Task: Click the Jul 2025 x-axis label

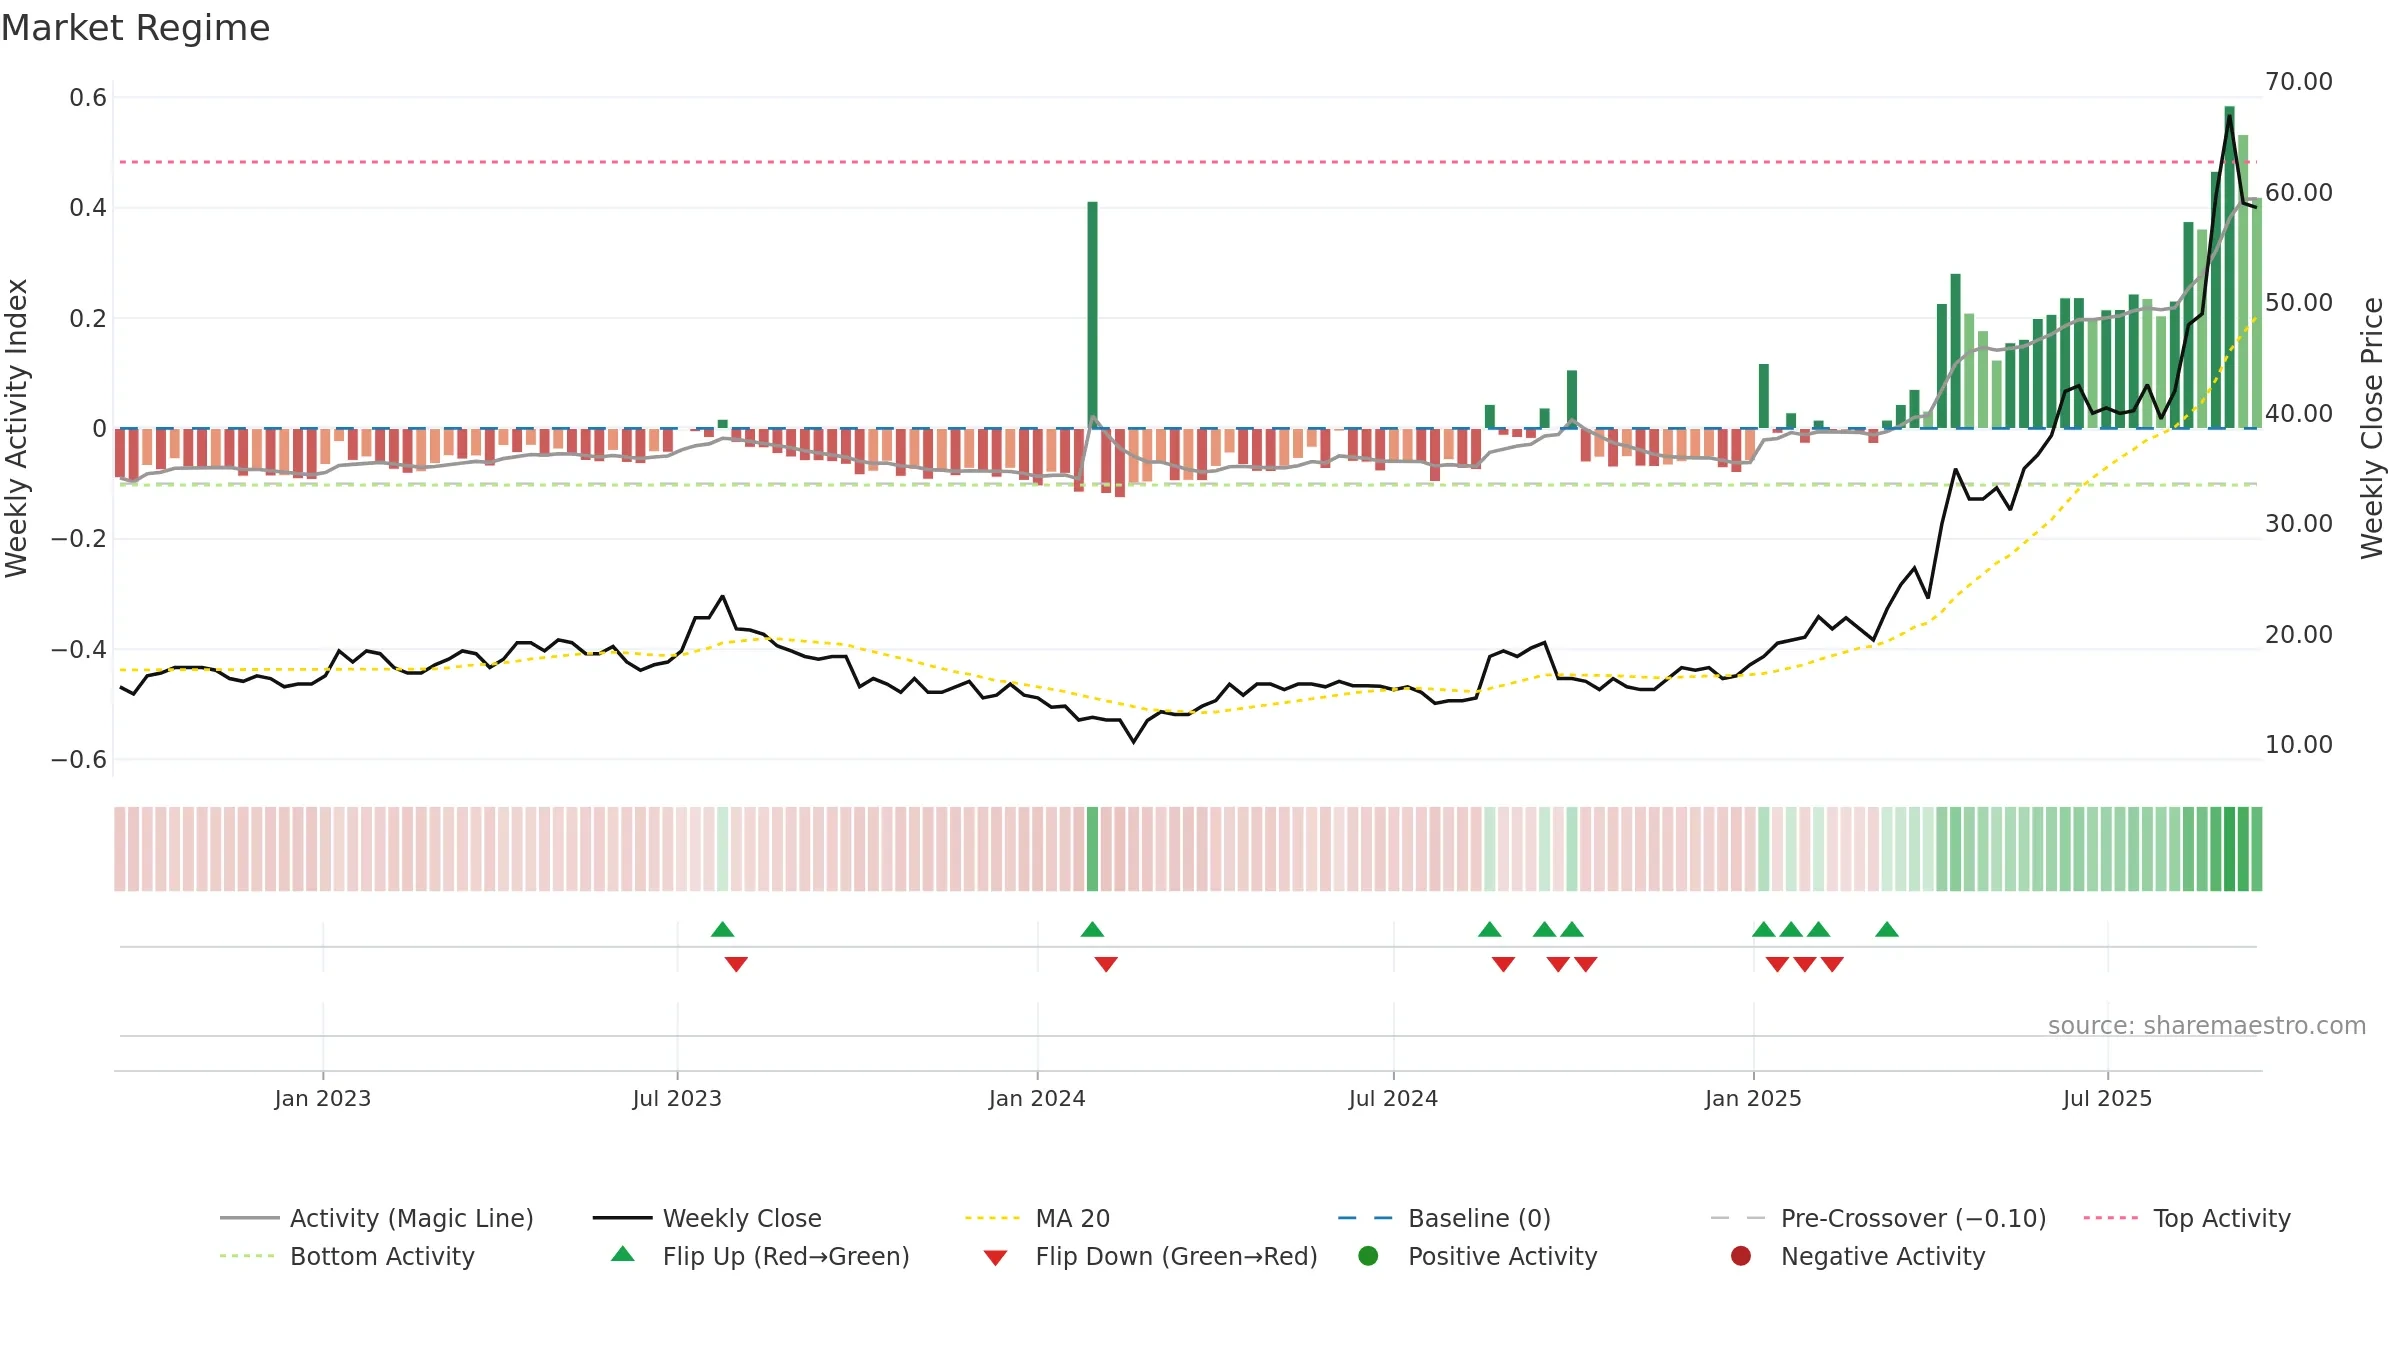Action: [x=2107, y=1098]
